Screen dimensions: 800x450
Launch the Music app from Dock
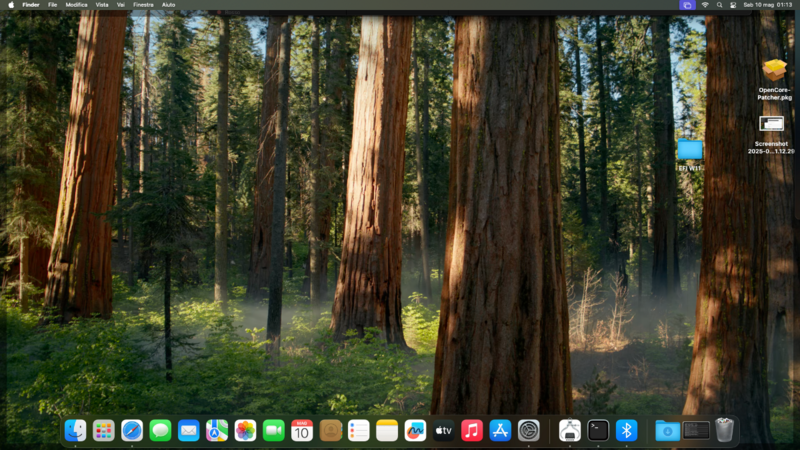click(472, 430)
